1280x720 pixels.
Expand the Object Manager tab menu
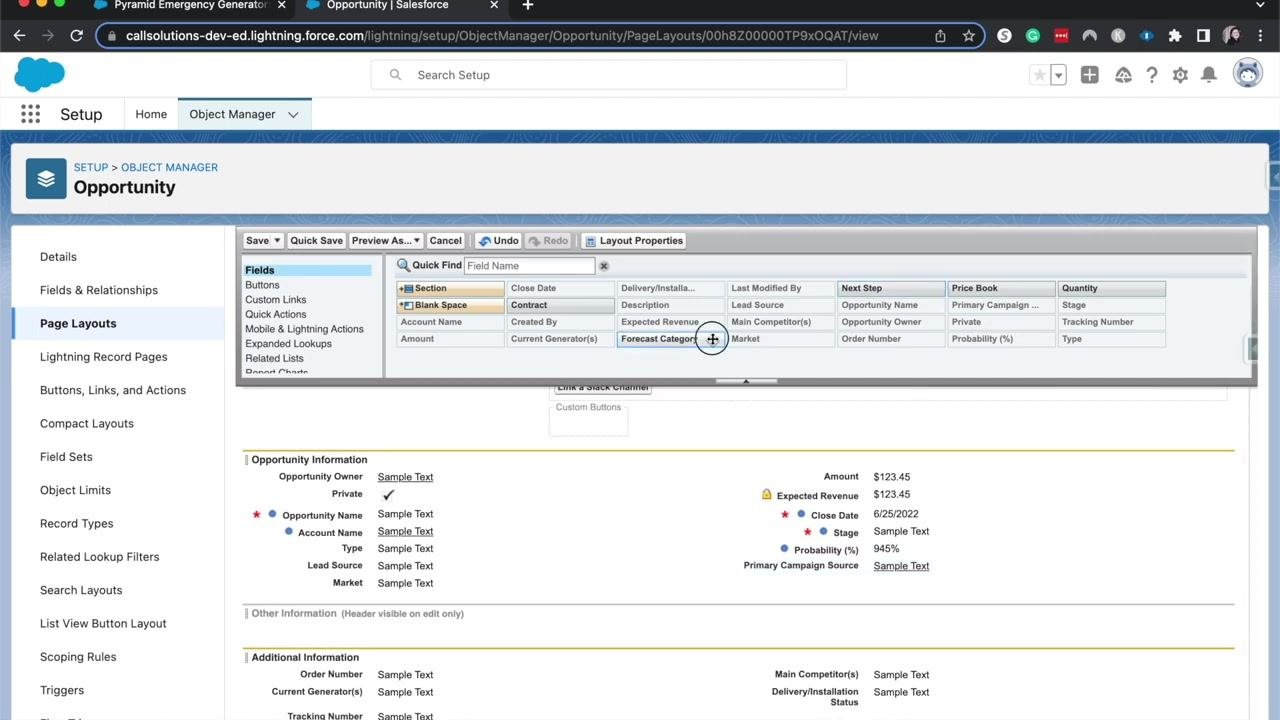pos(293,115)
